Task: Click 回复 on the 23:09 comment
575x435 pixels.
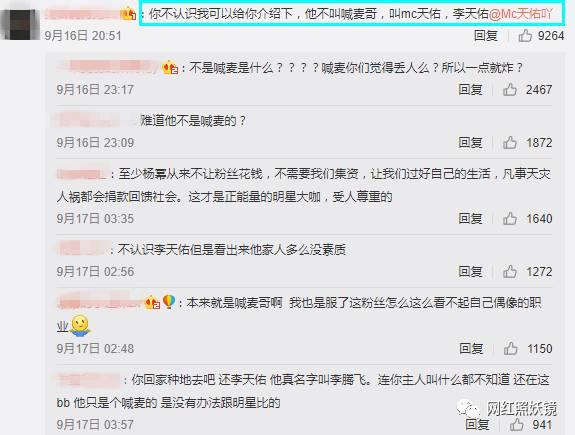Action: coord(470,142)
